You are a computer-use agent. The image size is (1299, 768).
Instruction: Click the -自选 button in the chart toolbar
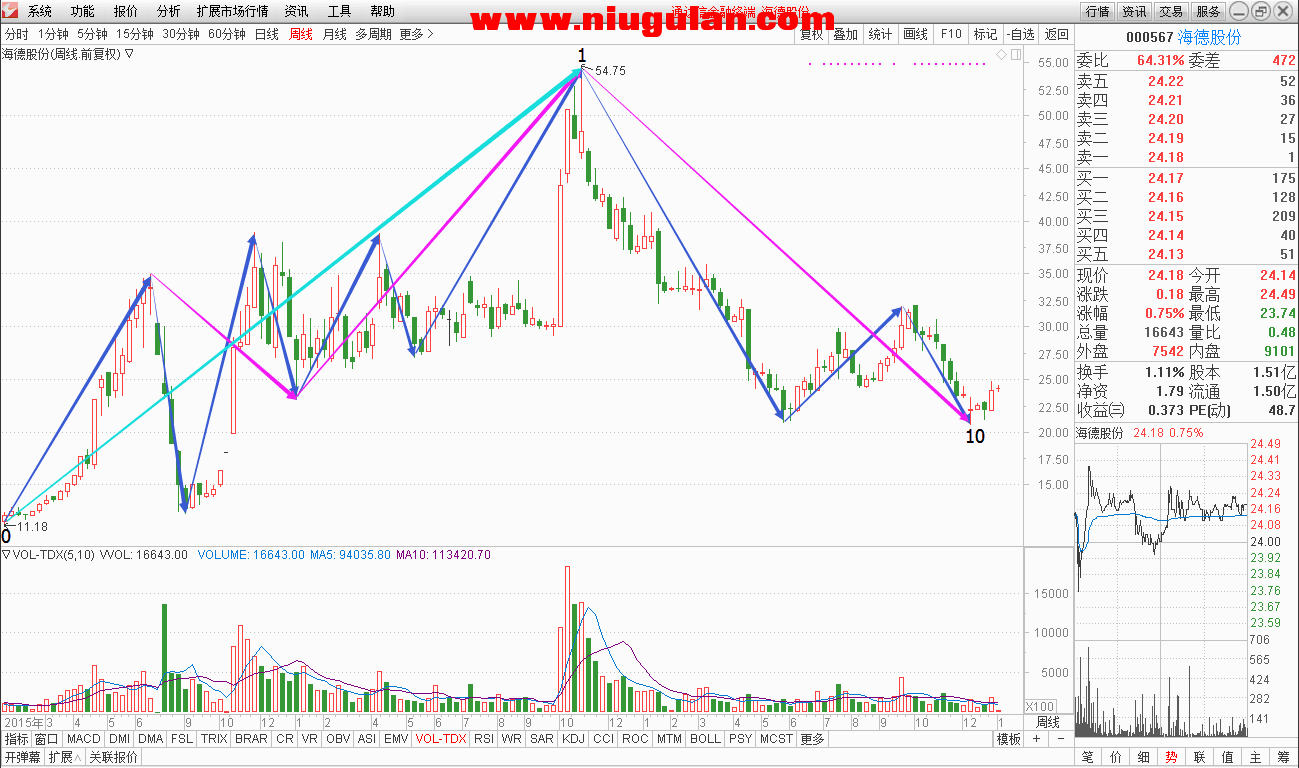tap(1020, 34)
